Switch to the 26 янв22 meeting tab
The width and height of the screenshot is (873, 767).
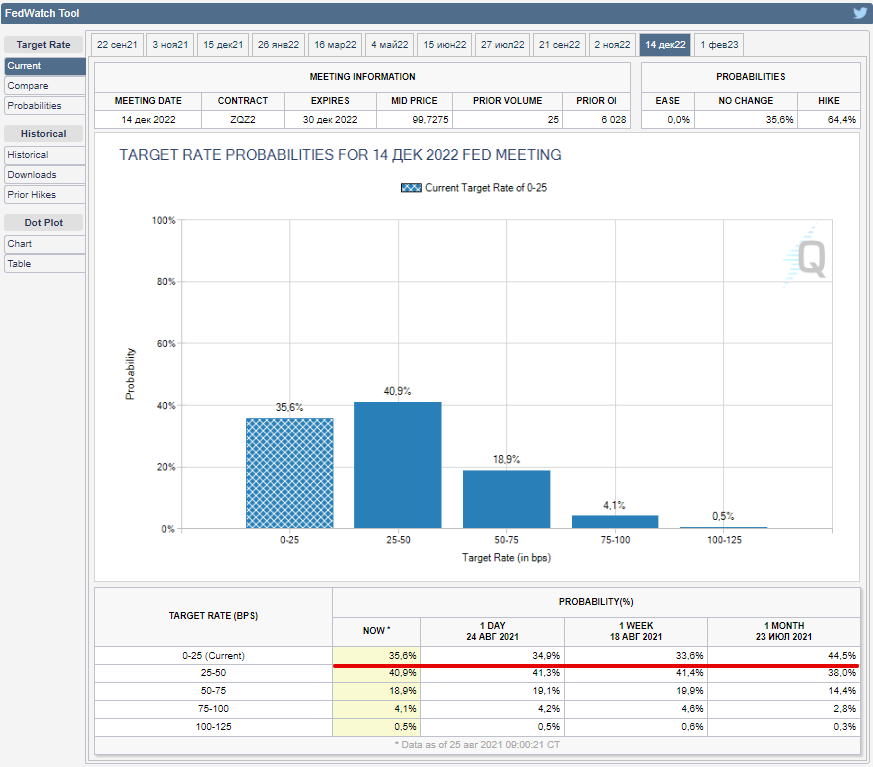pyautogui.click(x=278, y=45)
